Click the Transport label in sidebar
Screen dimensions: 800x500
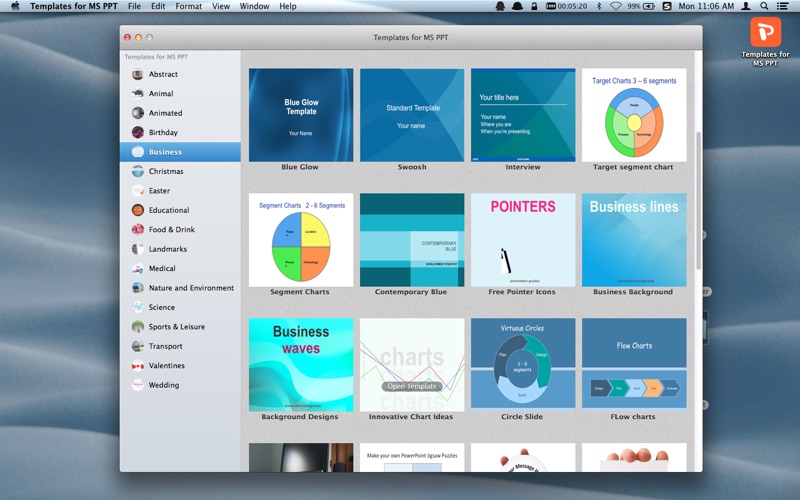(x=165, y=346)
